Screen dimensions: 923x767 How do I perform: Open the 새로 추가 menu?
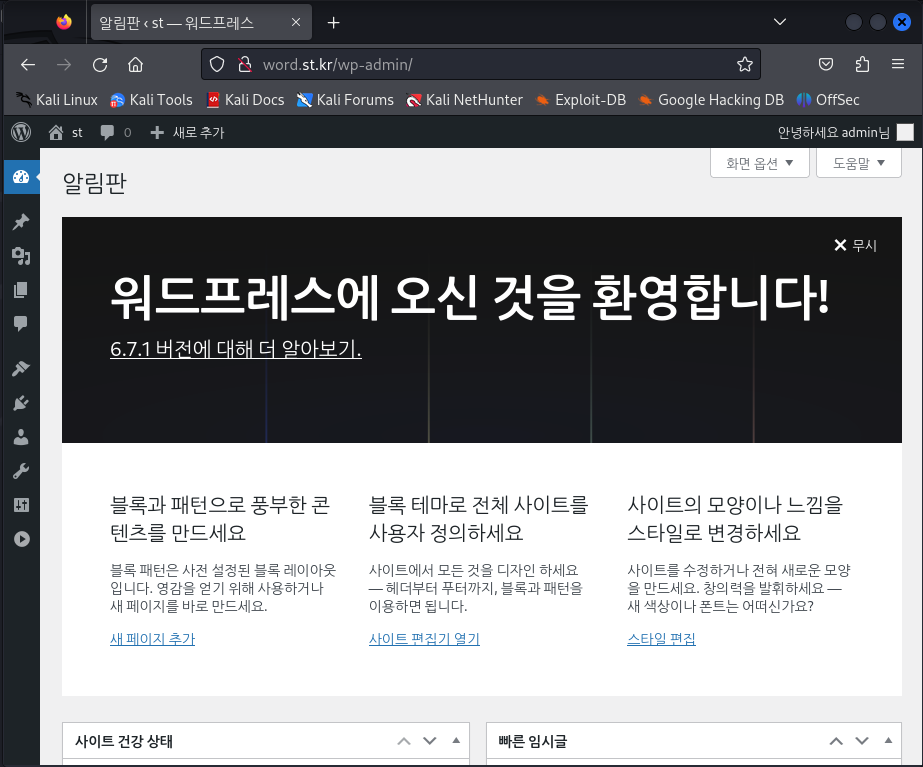[187, 132]
